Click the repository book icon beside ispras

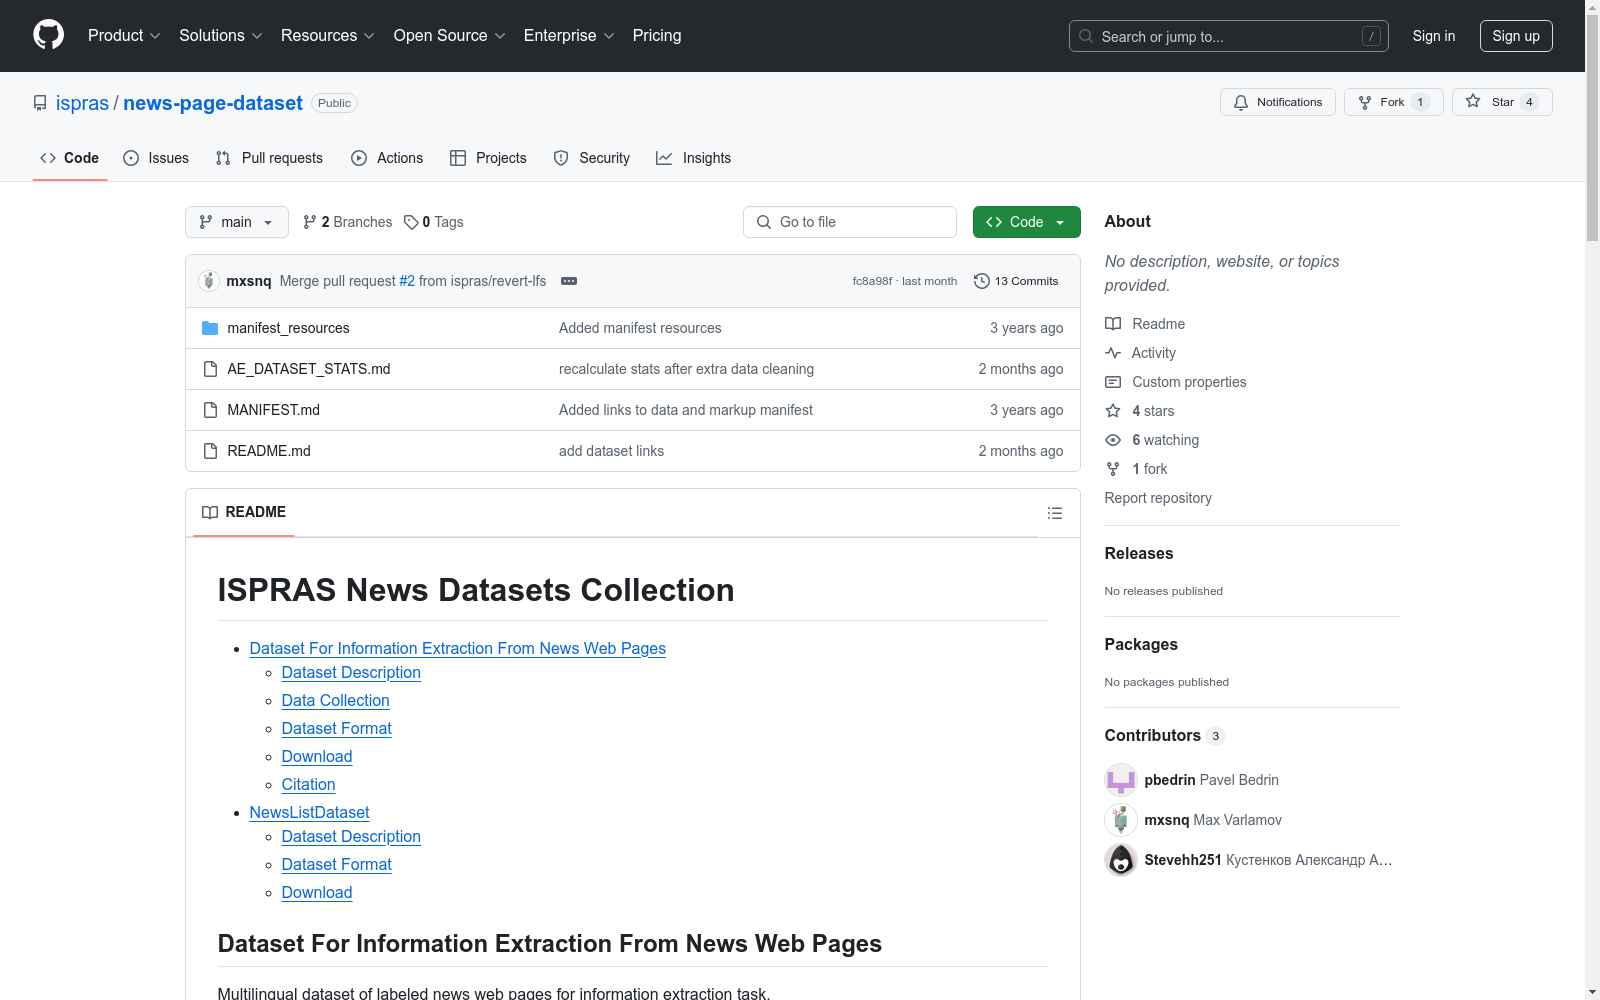click(x=40, y=103)
